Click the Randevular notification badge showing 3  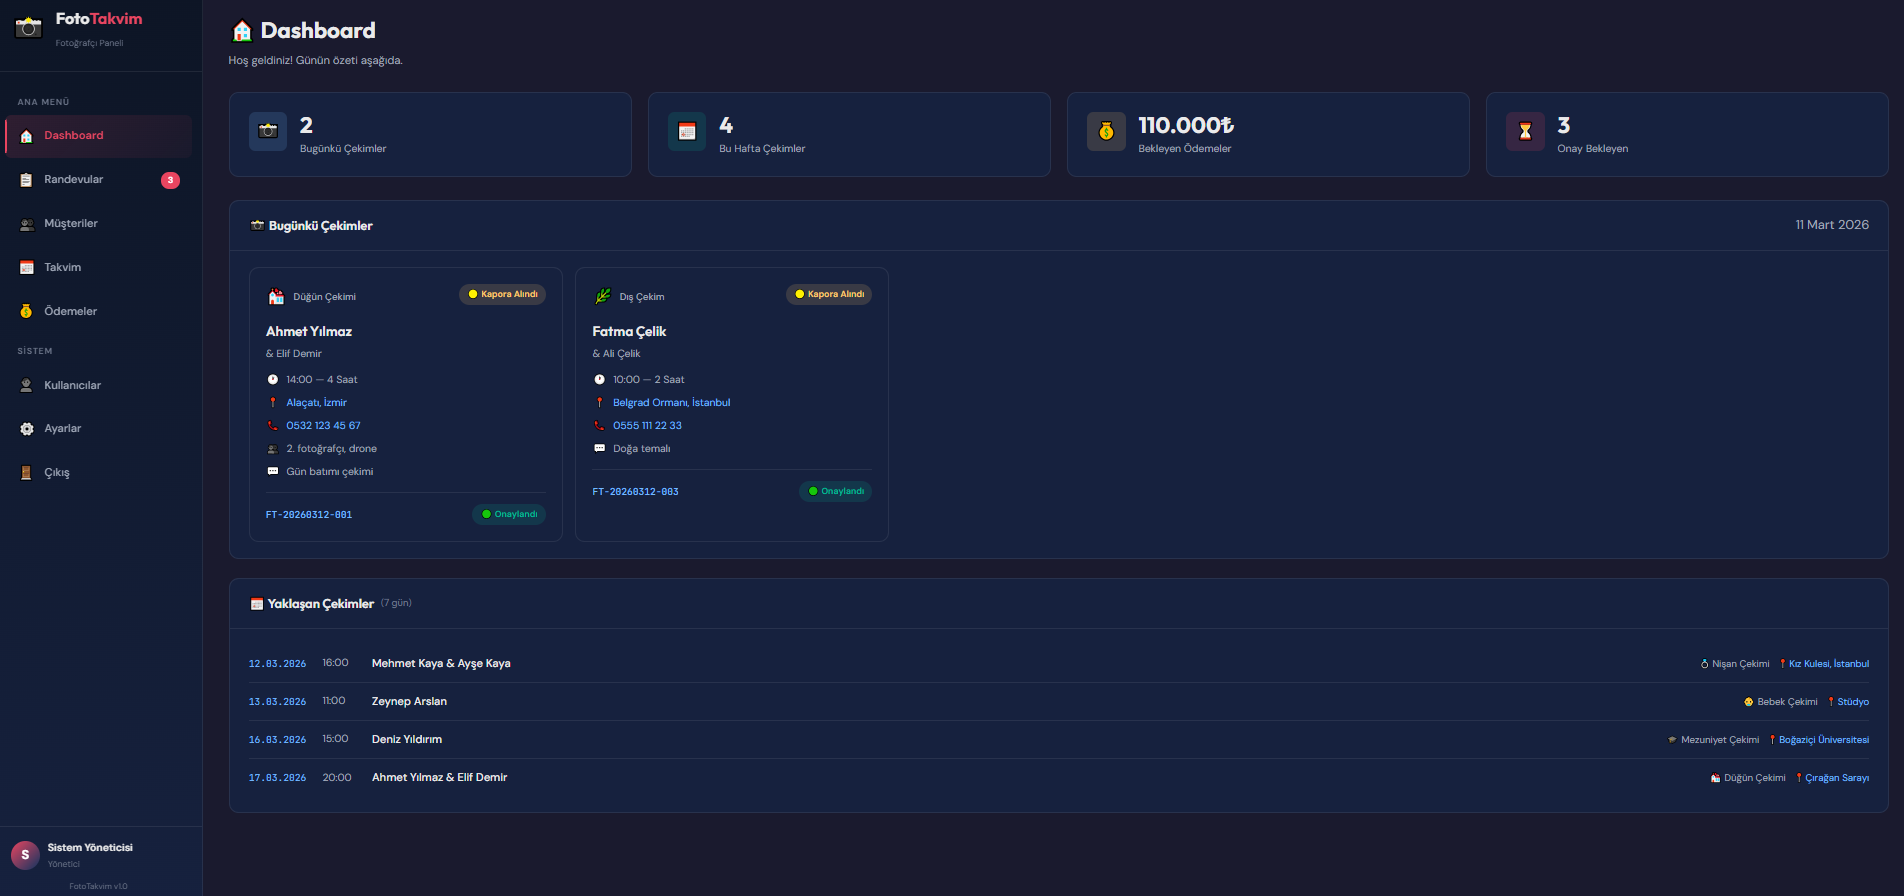171,180
